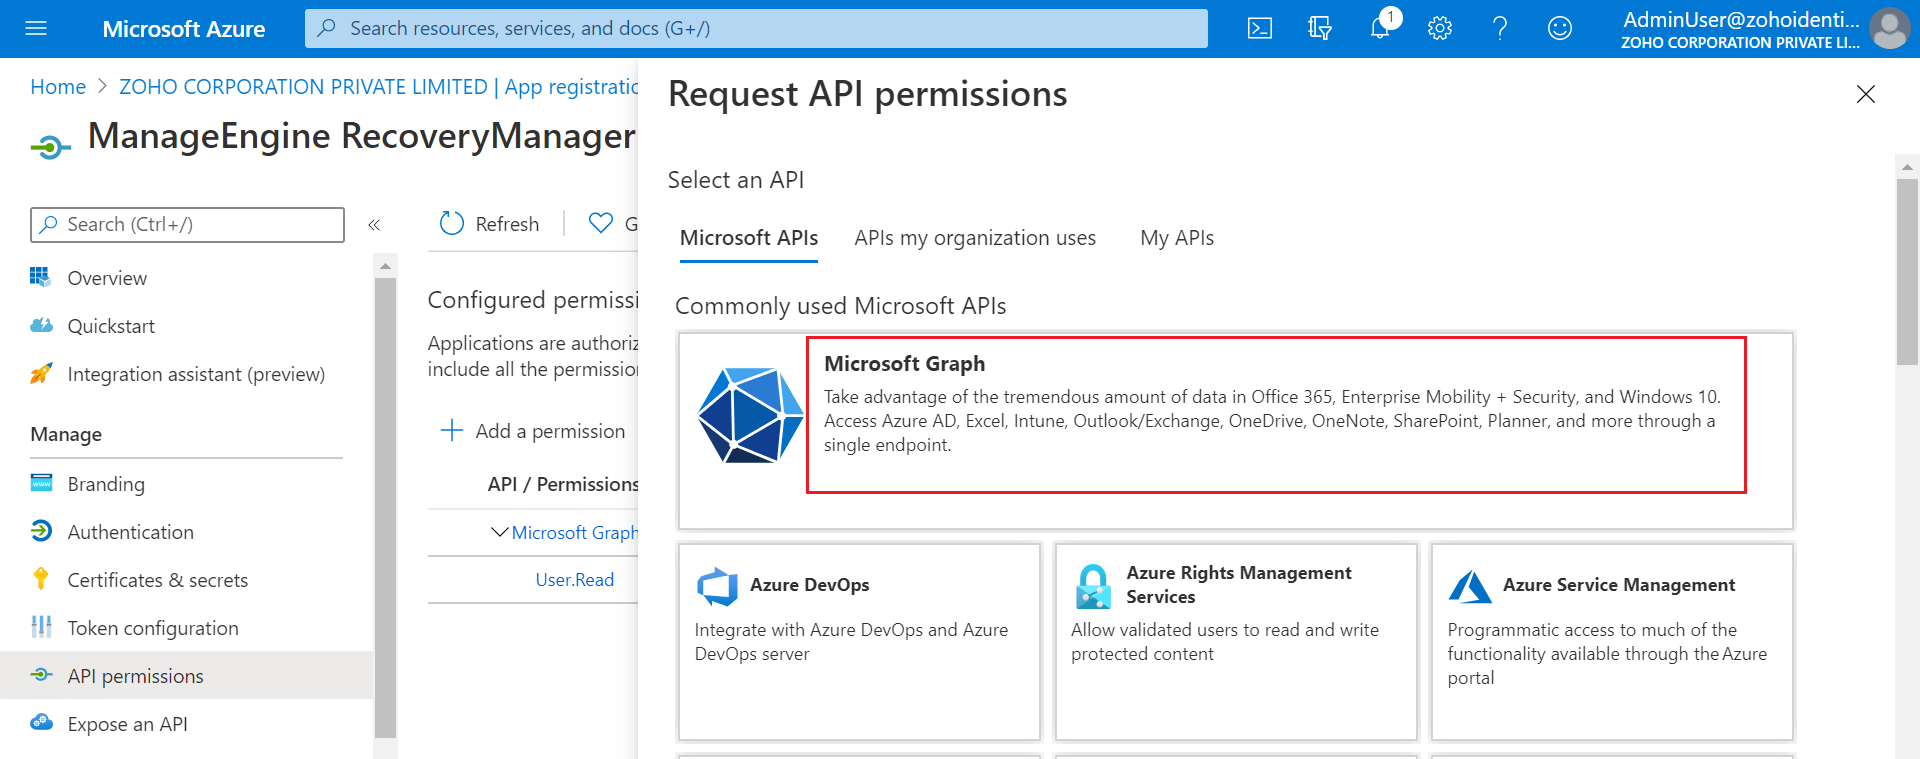Click the Refresh icon in the toolbar
The width and height of the screenshot is (1920, 759).
(452, 224)
